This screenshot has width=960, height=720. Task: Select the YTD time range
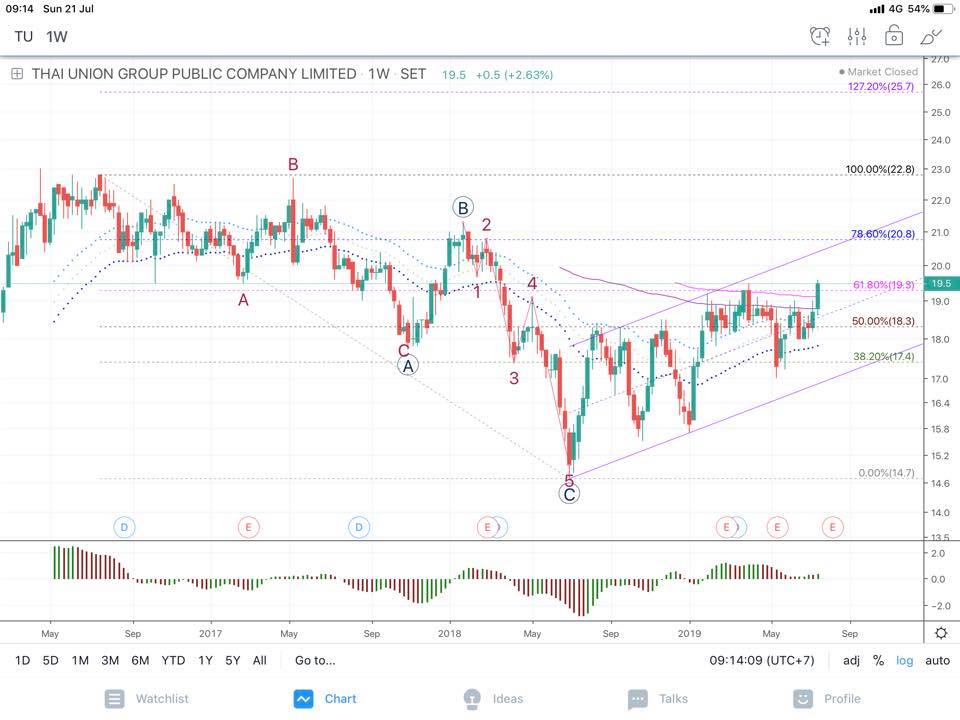(x=173, y=660)
